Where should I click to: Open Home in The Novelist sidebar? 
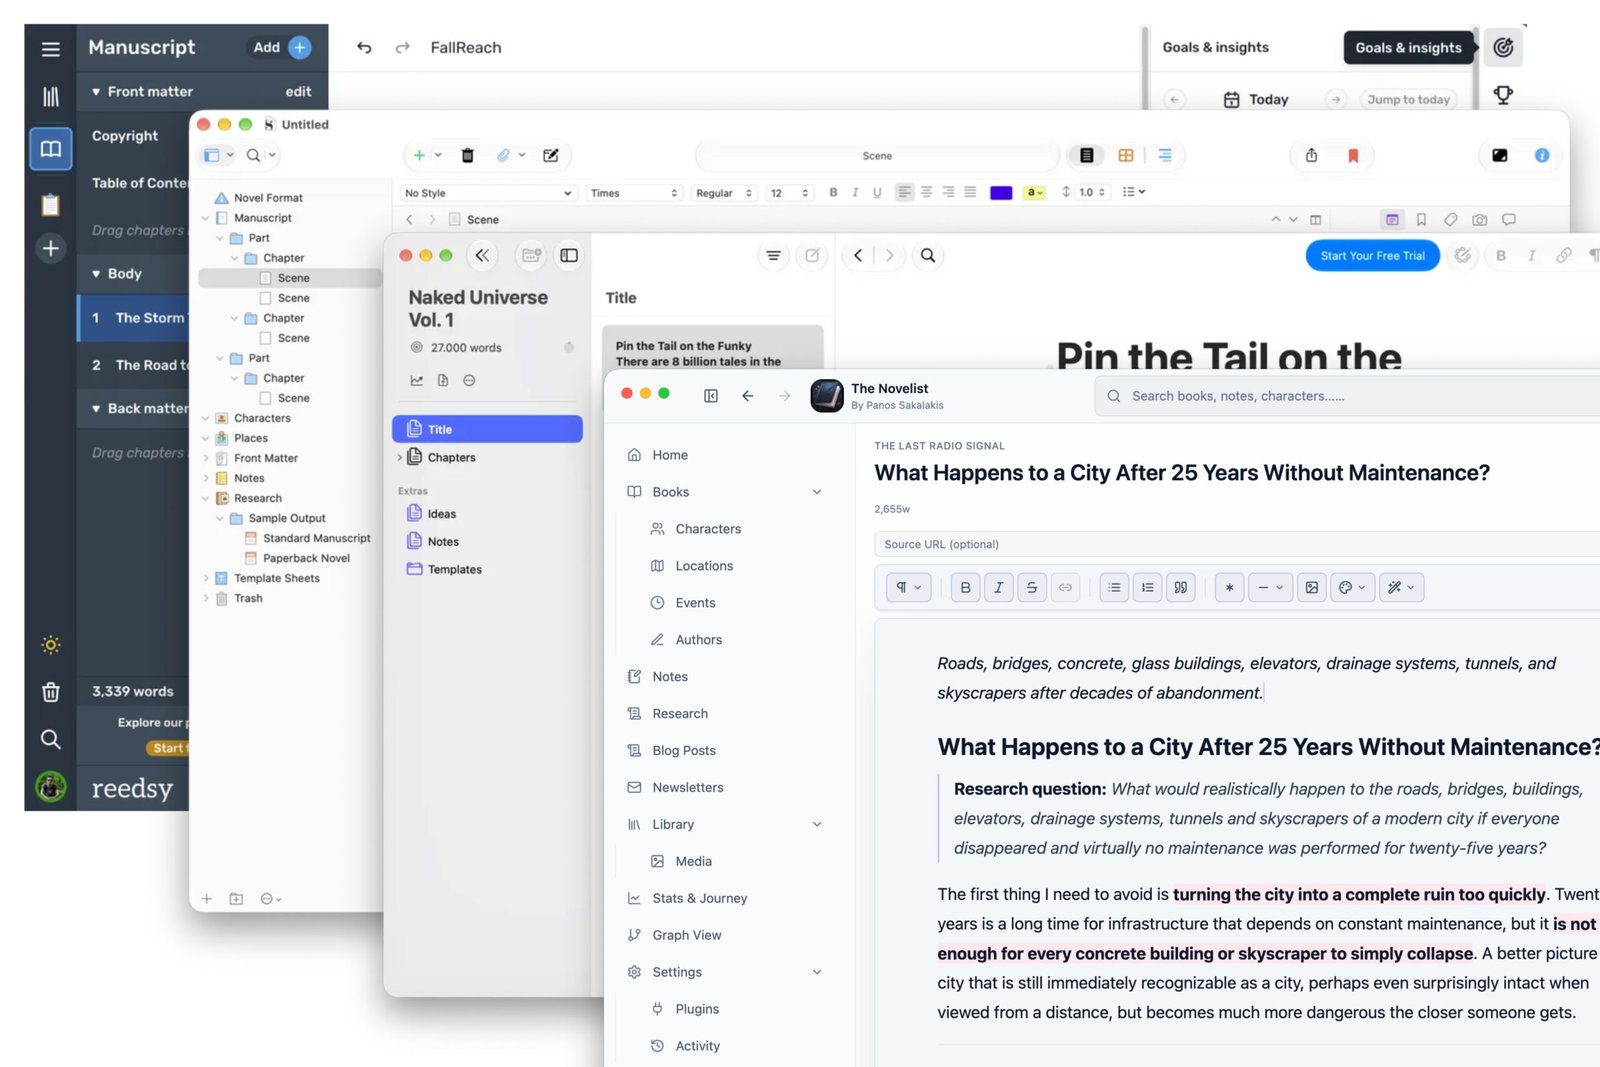pos(670,455)
